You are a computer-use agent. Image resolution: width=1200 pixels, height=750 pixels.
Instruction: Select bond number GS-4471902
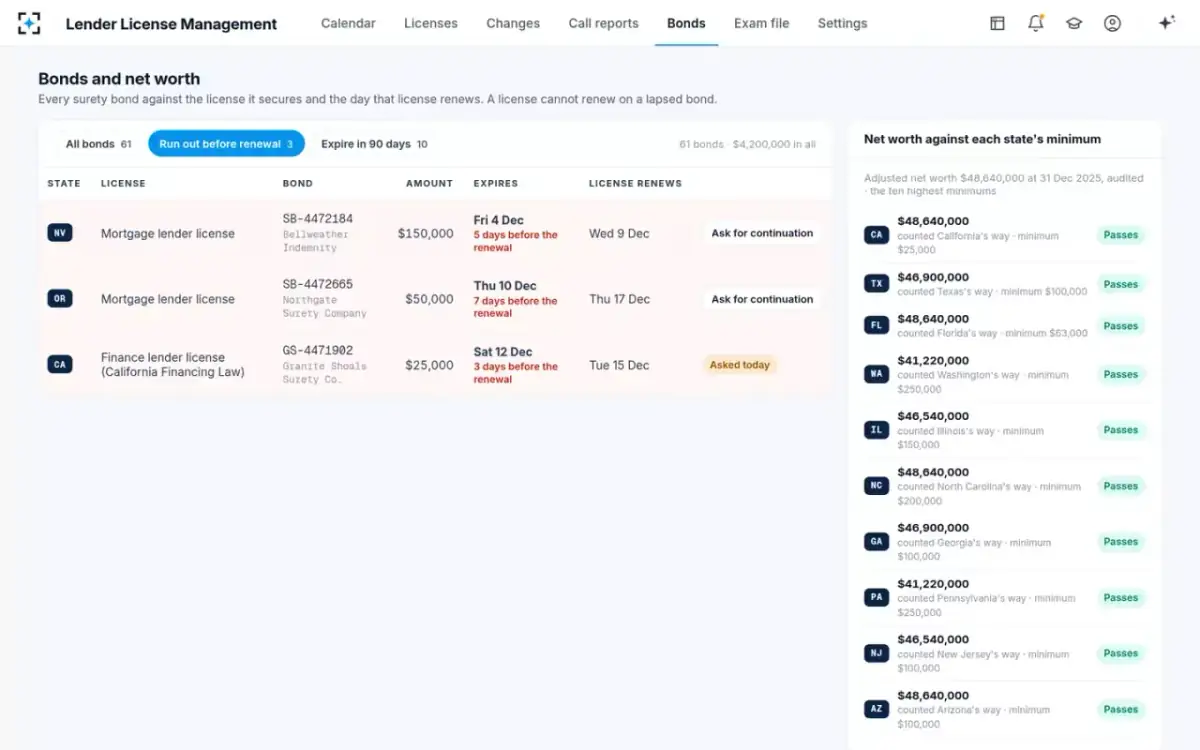(x=318, y=351)
